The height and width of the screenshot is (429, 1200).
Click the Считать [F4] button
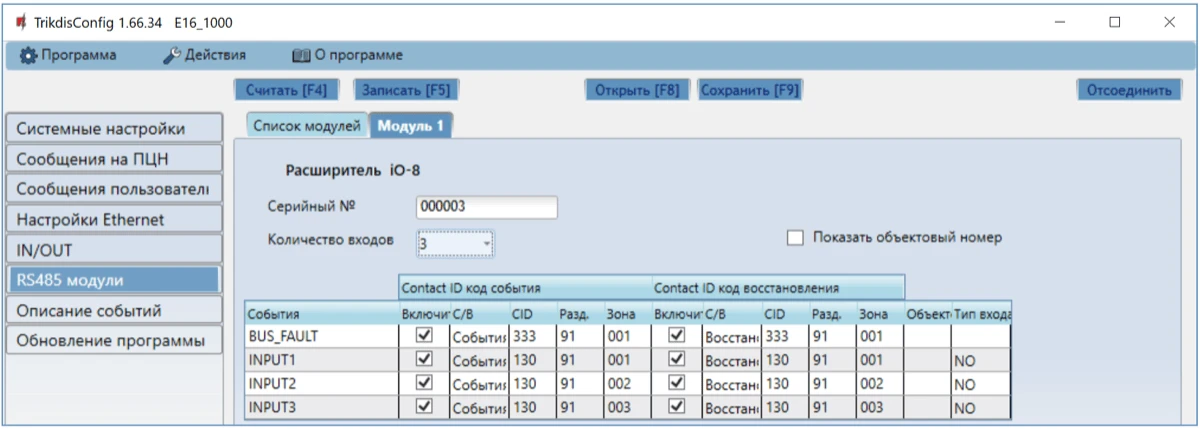(x=286, y=90)
